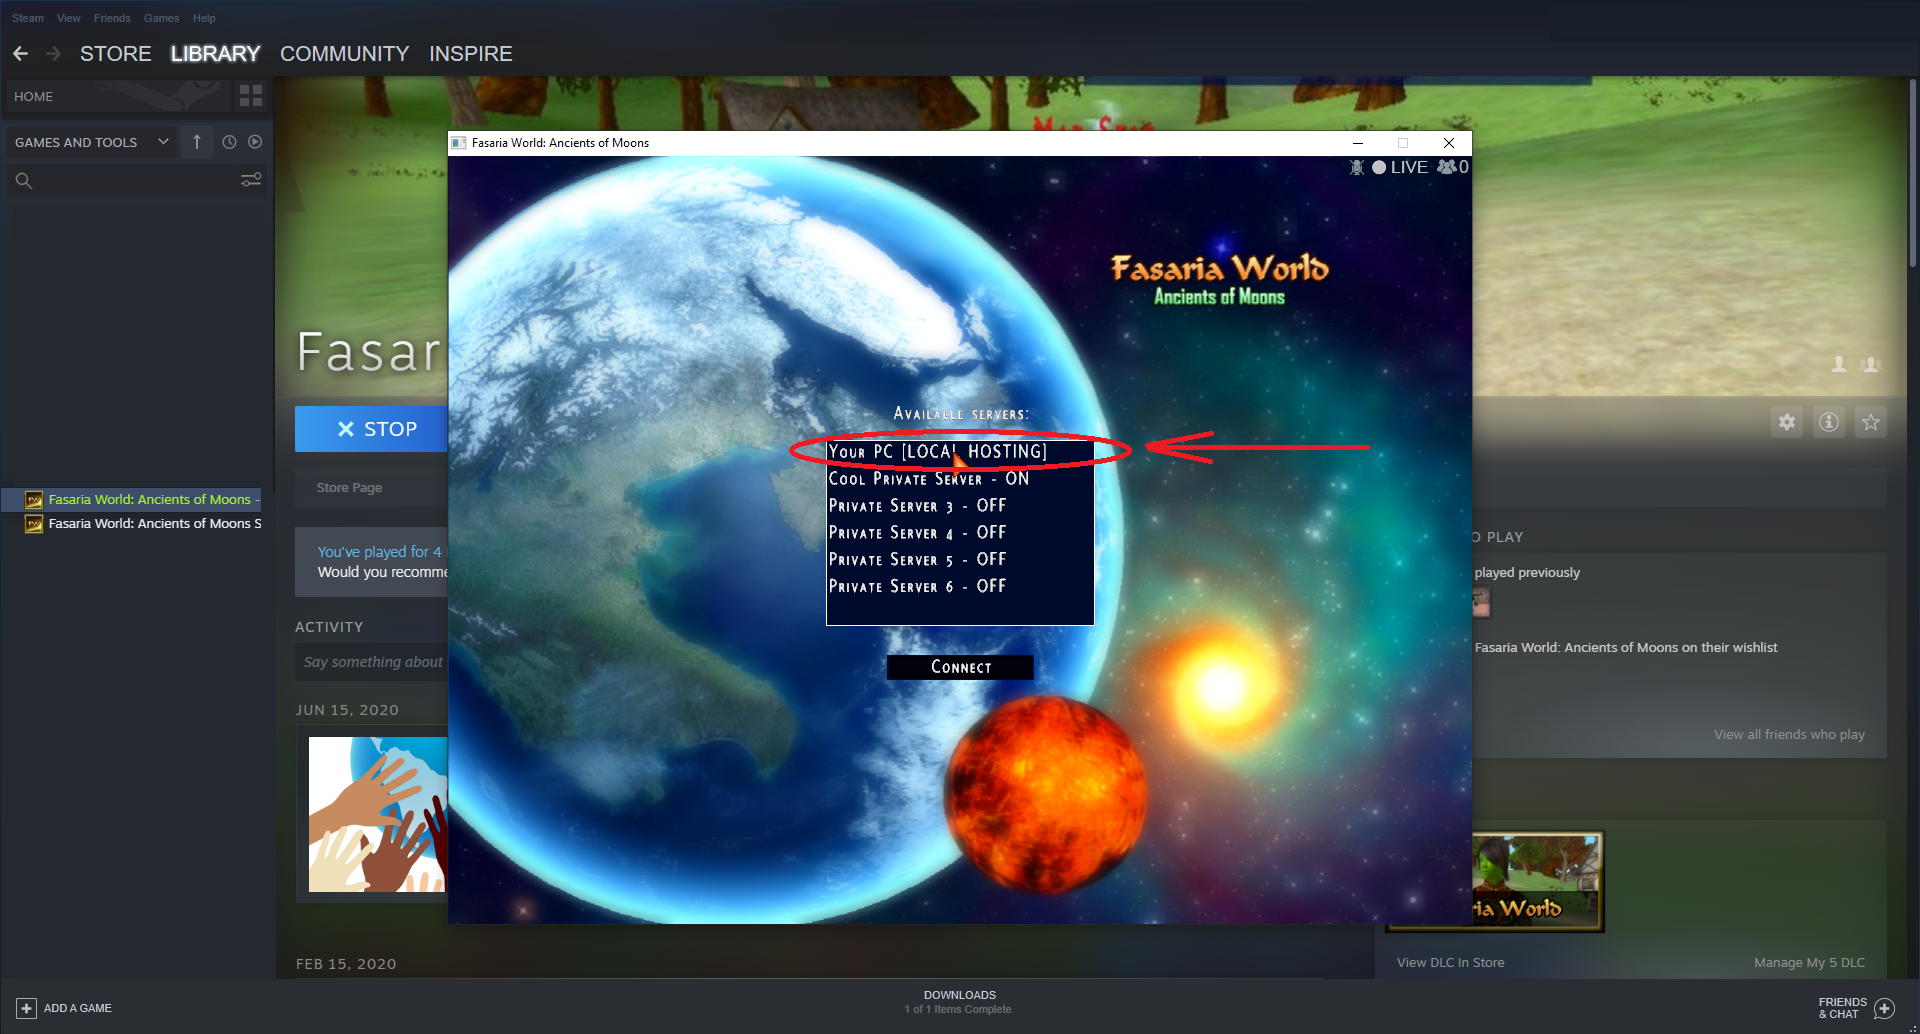Click the Say something about activity field
The image size is (1920, 1034).
click(x=372, y=662)
